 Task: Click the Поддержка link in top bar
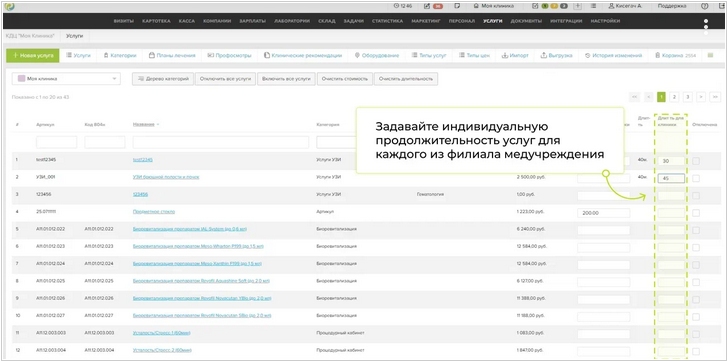[672, 6]
